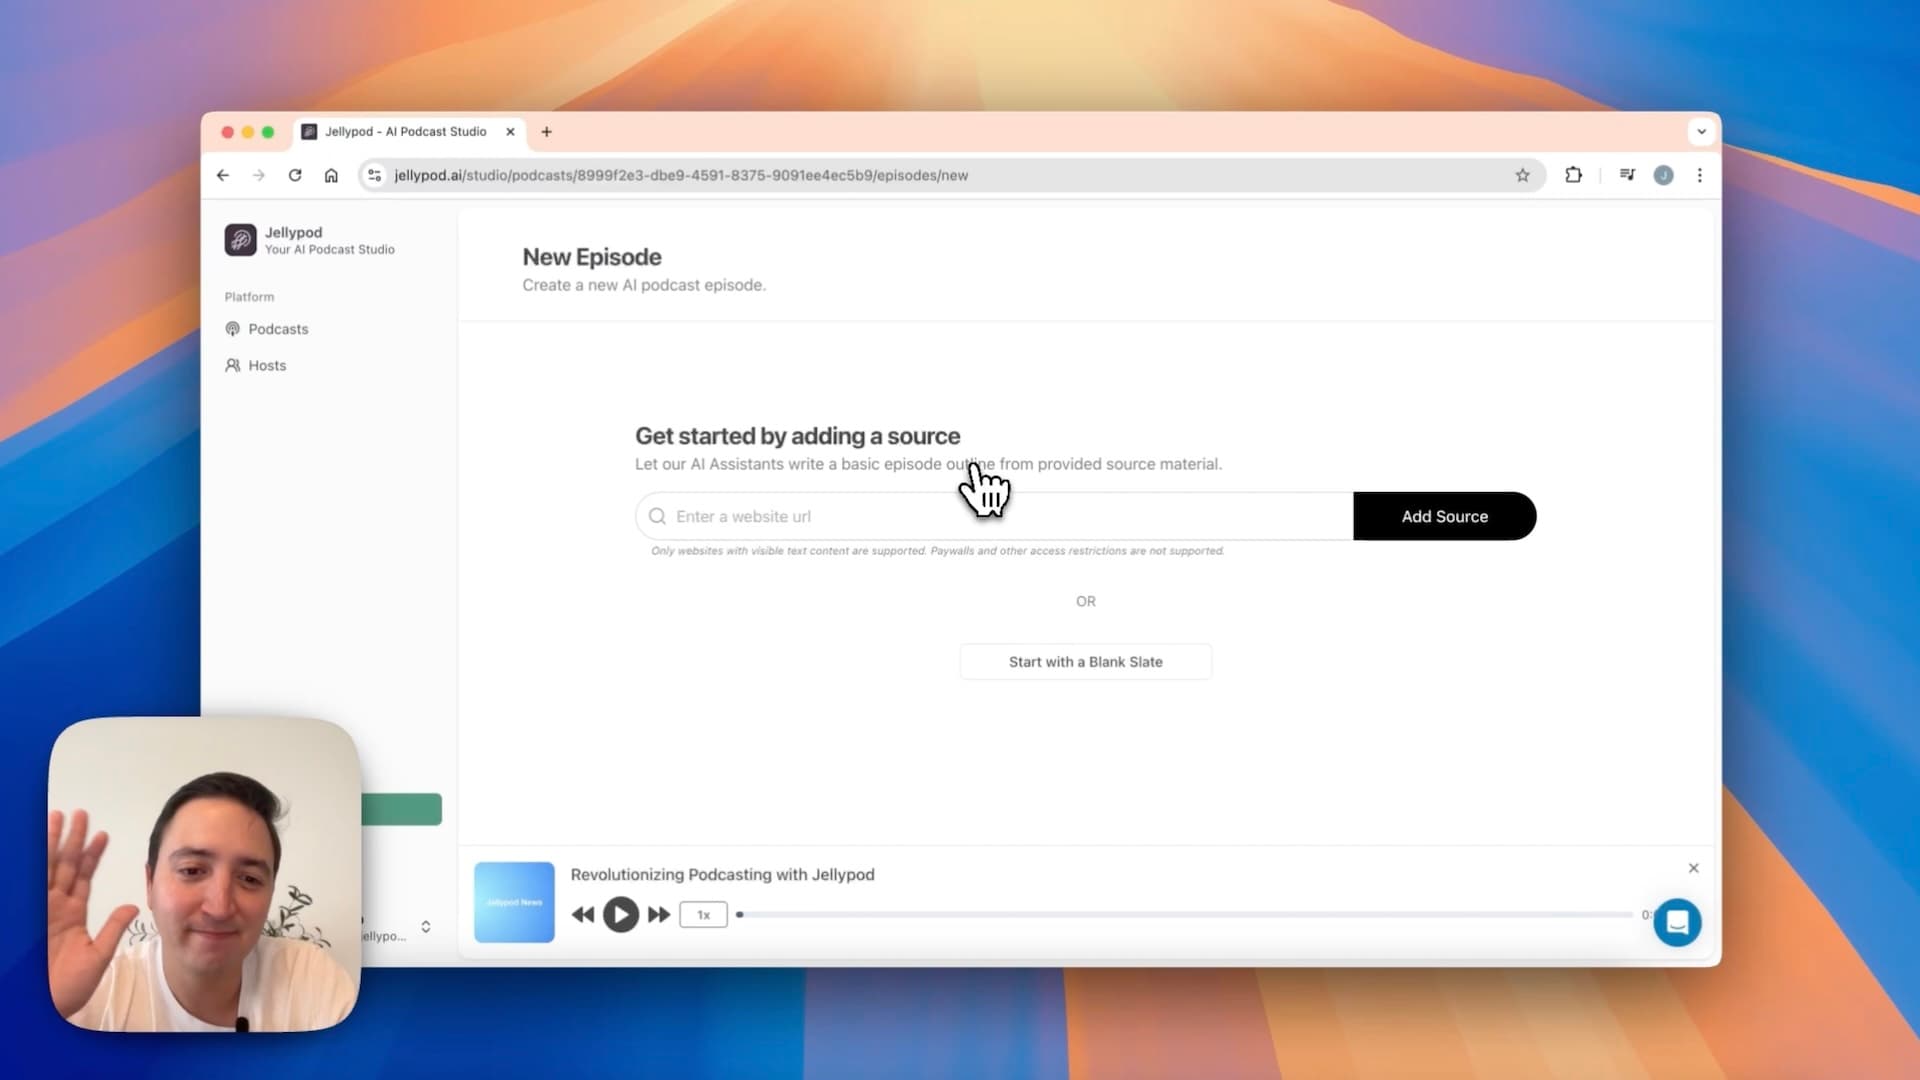Click the play button in podcast player
Image resolution: width=1920 pixels, height=1080 pixels.
[620, 914]
